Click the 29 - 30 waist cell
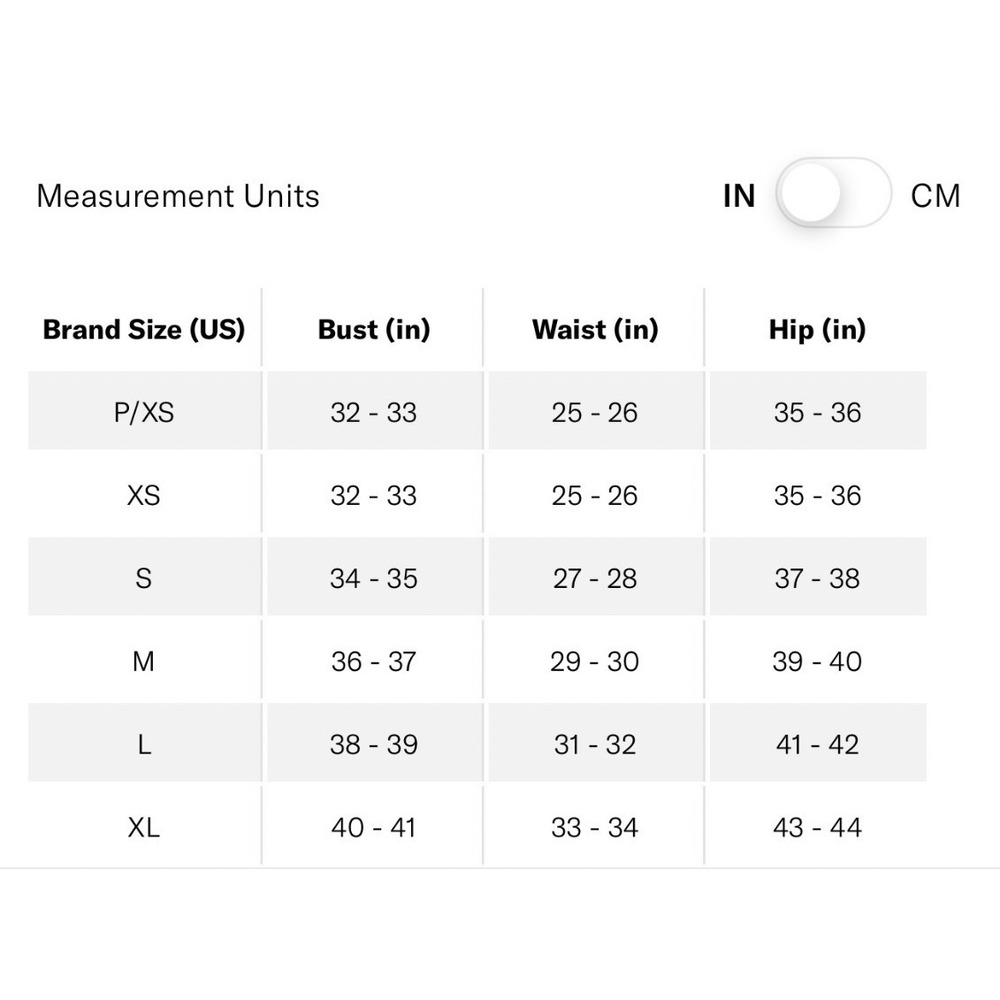Image resolution: width=1000 pixels, height=1000 pixels. click(x=595, y=661)
